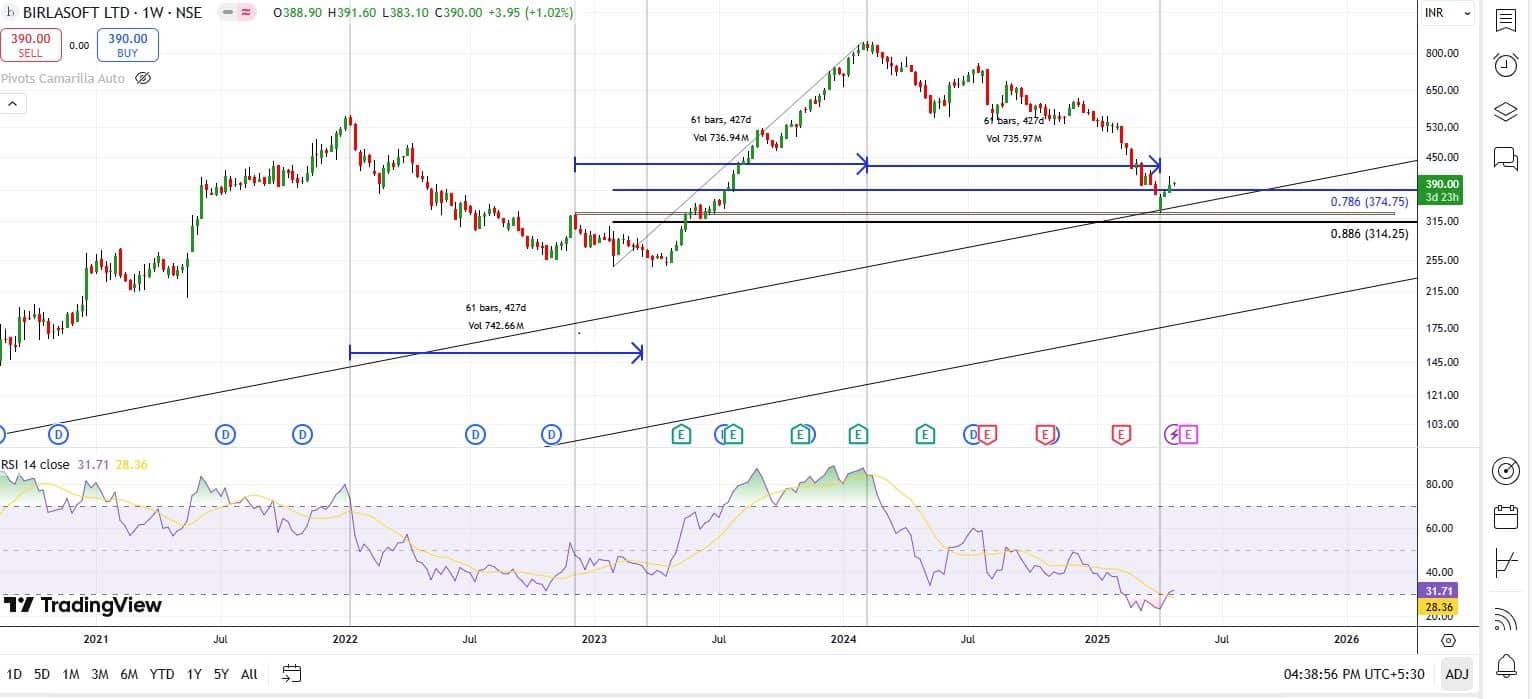Open price scale settings hexagon icon
The height and width of the screenshot is (699, 1532).
[1448, 640]
